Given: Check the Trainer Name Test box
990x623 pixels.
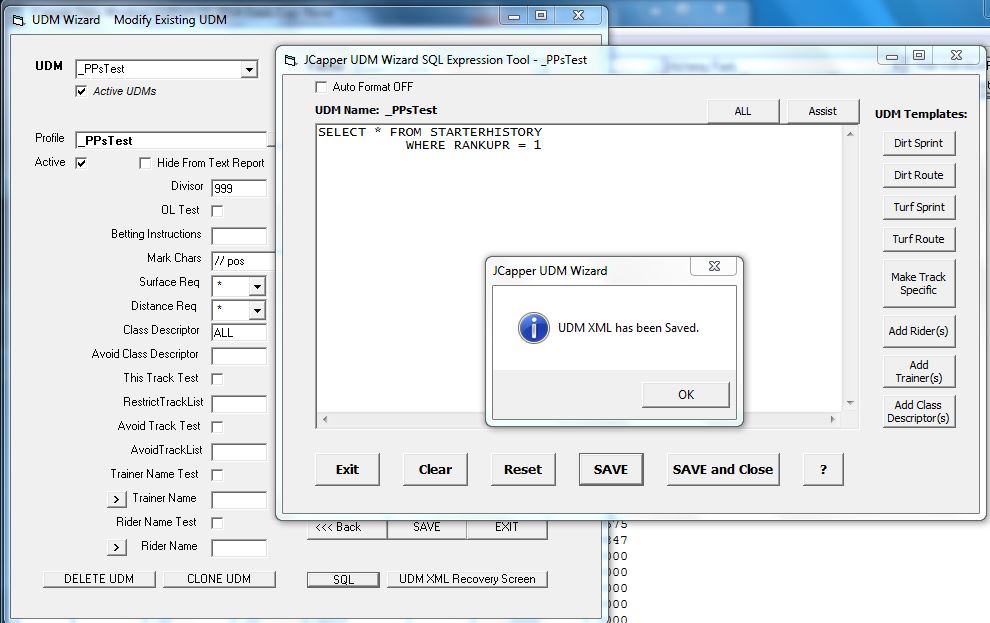Looking at the screenshot, I should pyautogui.click(x=217, y=475).
